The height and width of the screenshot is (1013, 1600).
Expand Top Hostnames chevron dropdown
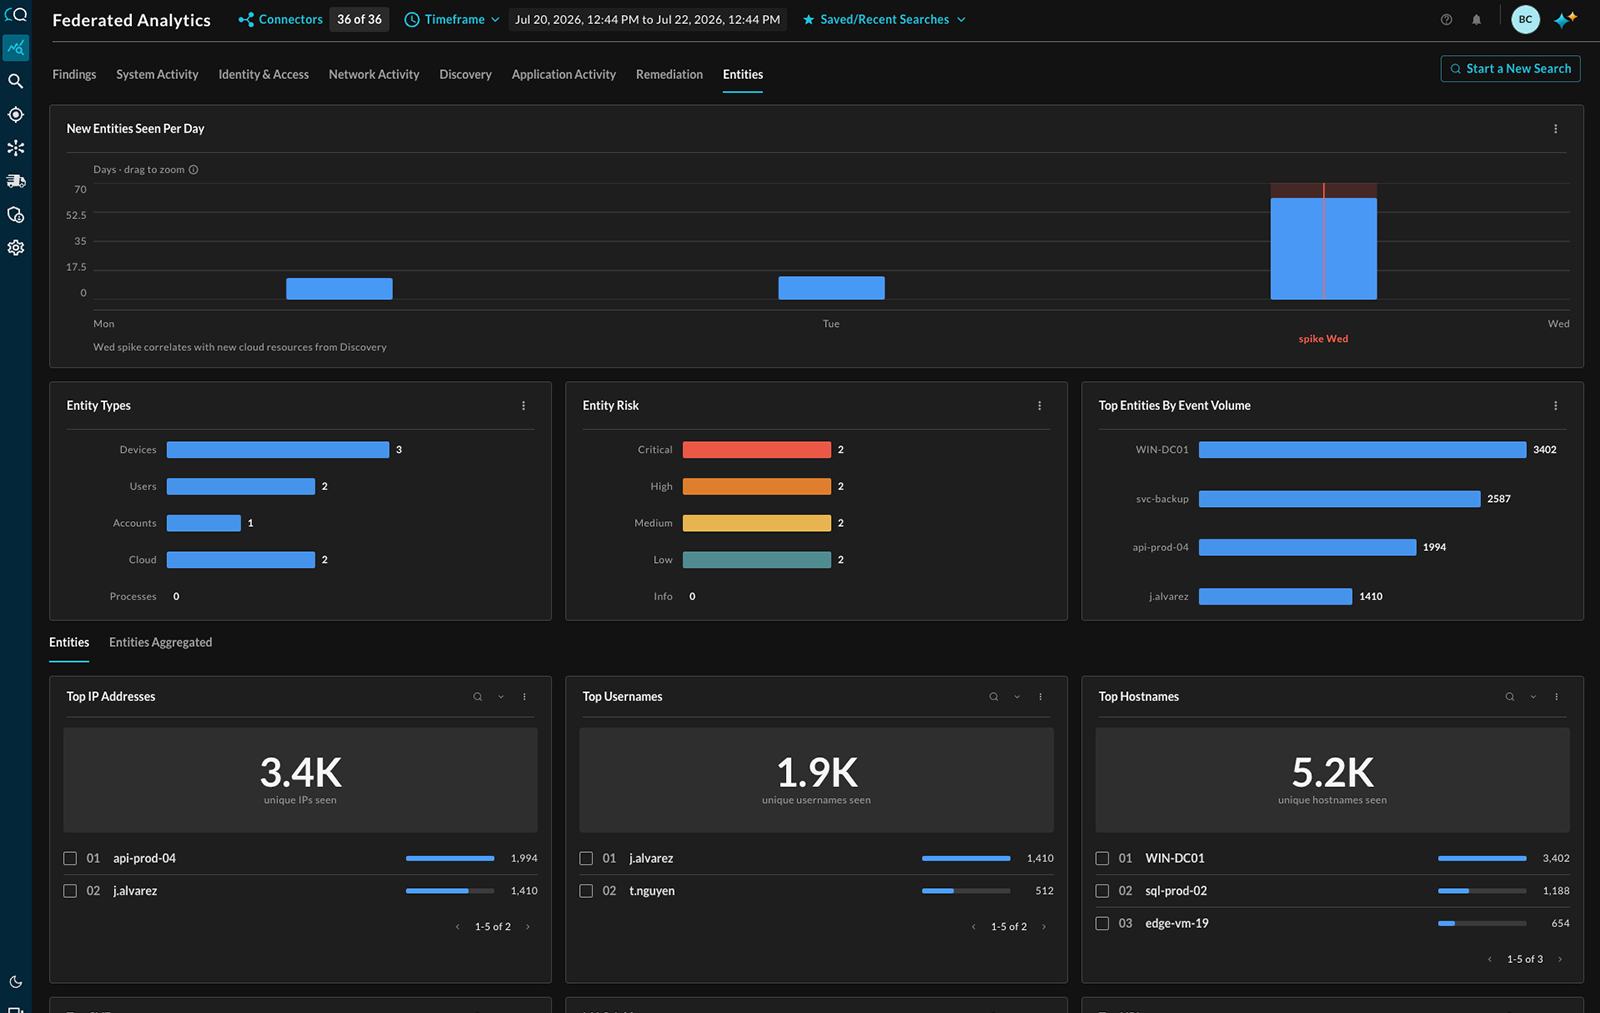(1533, 697)
